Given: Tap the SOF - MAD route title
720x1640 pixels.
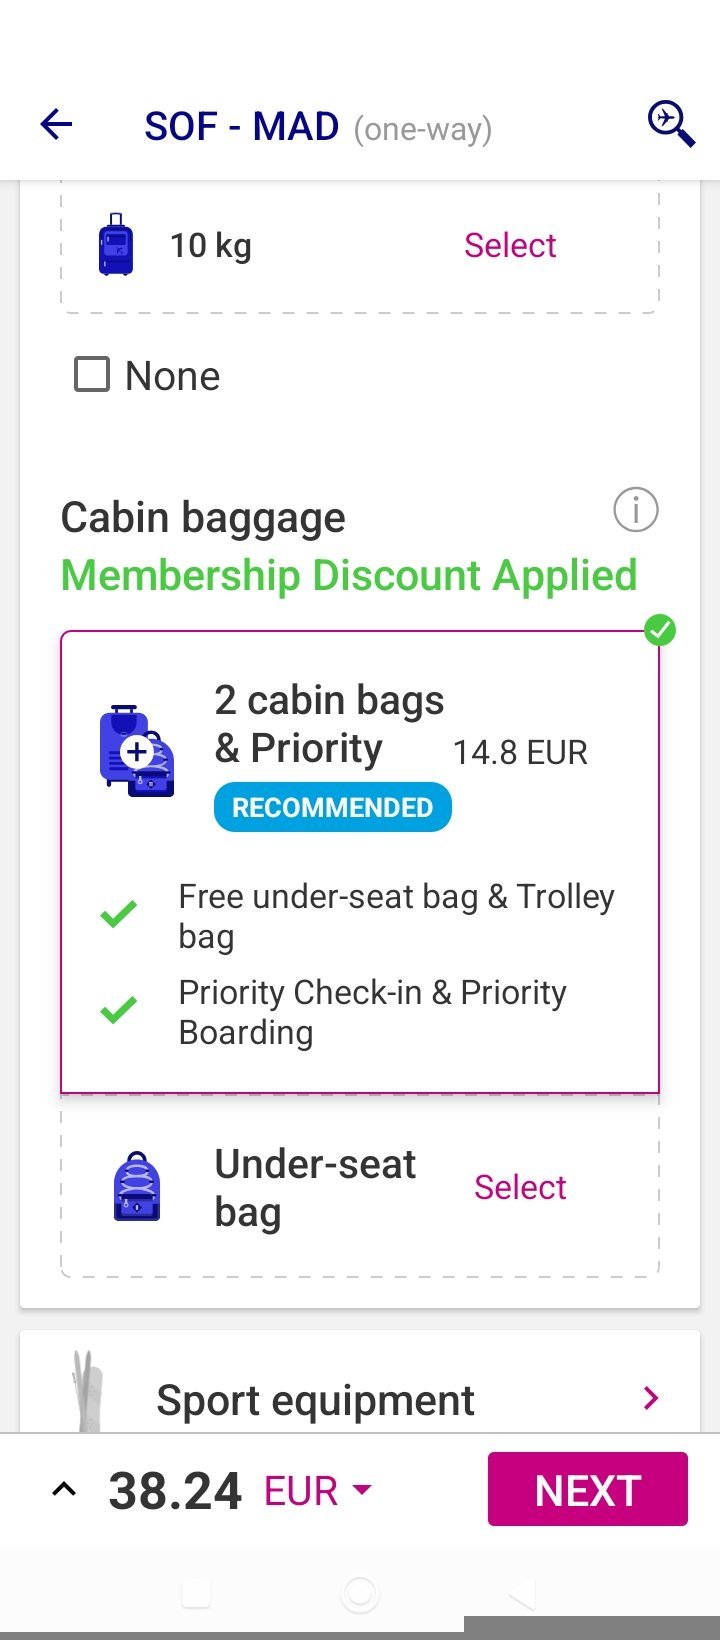Looking at the screenshot, I should [242, 127].
